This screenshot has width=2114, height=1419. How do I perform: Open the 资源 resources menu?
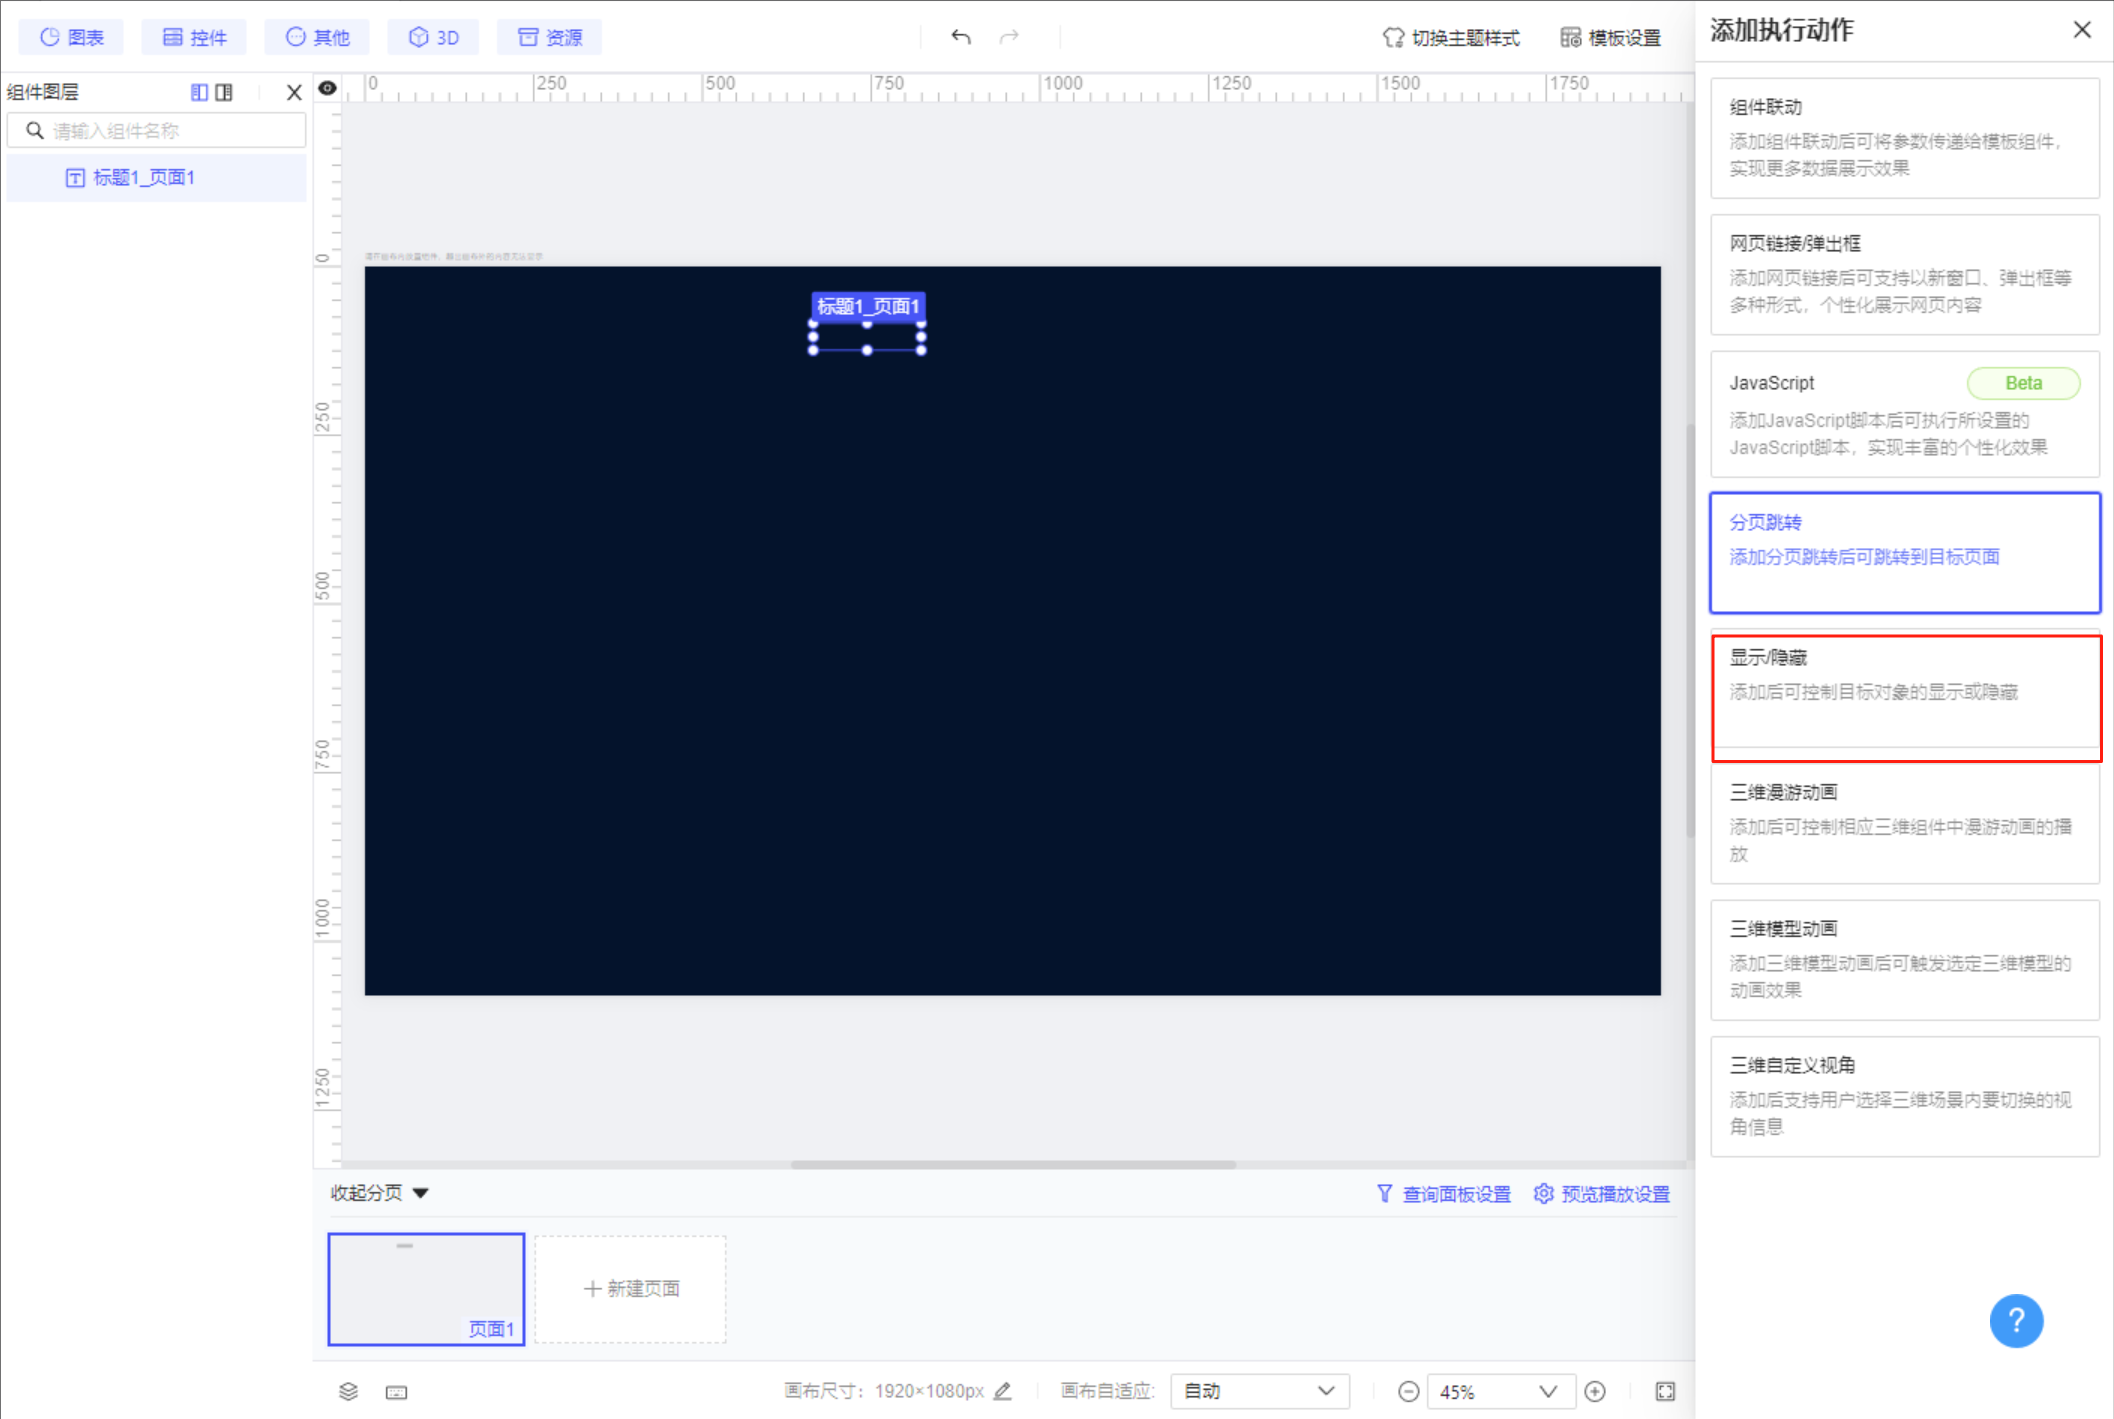549,37
